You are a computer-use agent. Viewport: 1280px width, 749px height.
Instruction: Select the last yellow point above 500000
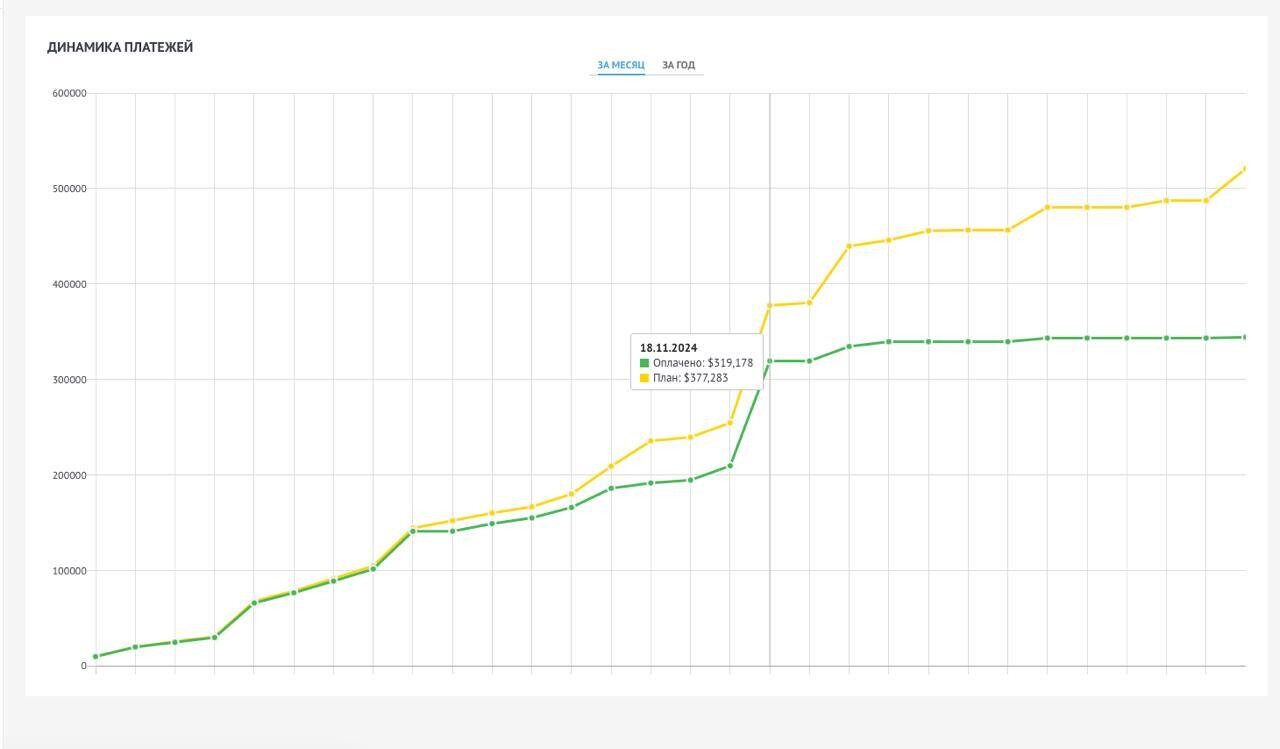(x=1244, y=169)
